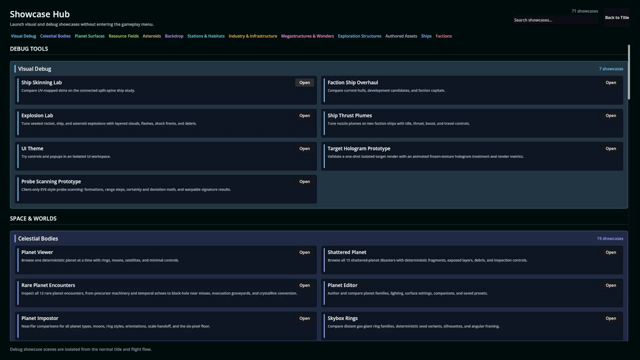Screen dimensions: 640x360
Task: Open the Shattered Planet showcase
Action: [611, 252]
